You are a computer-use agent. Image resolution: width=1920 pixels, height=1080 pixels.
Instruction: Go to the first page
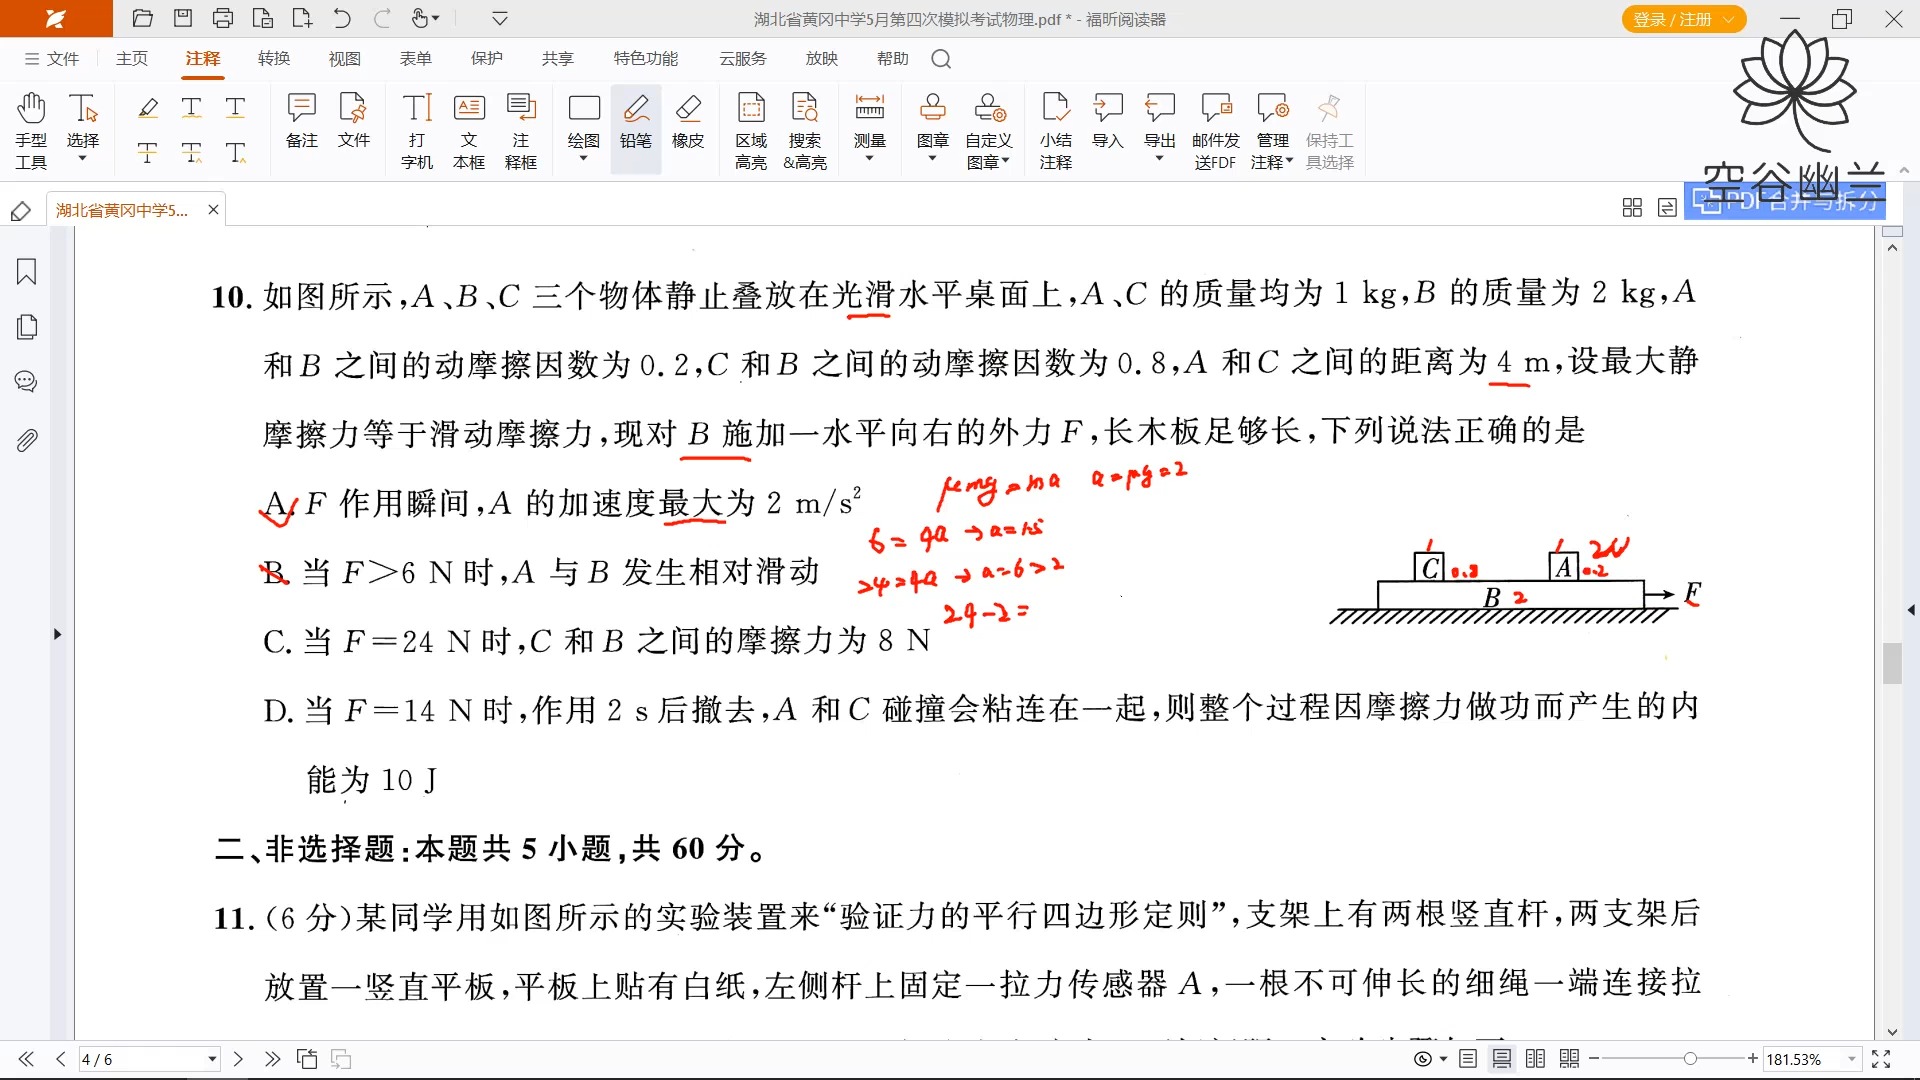26,1059
